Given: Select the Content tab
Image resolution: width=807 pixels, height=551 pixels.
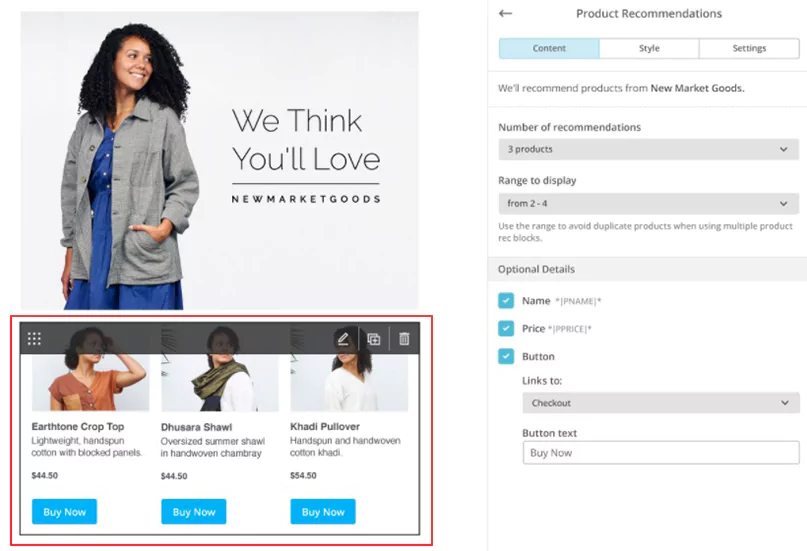Looking at the screenshot, I should click(549, 48).
